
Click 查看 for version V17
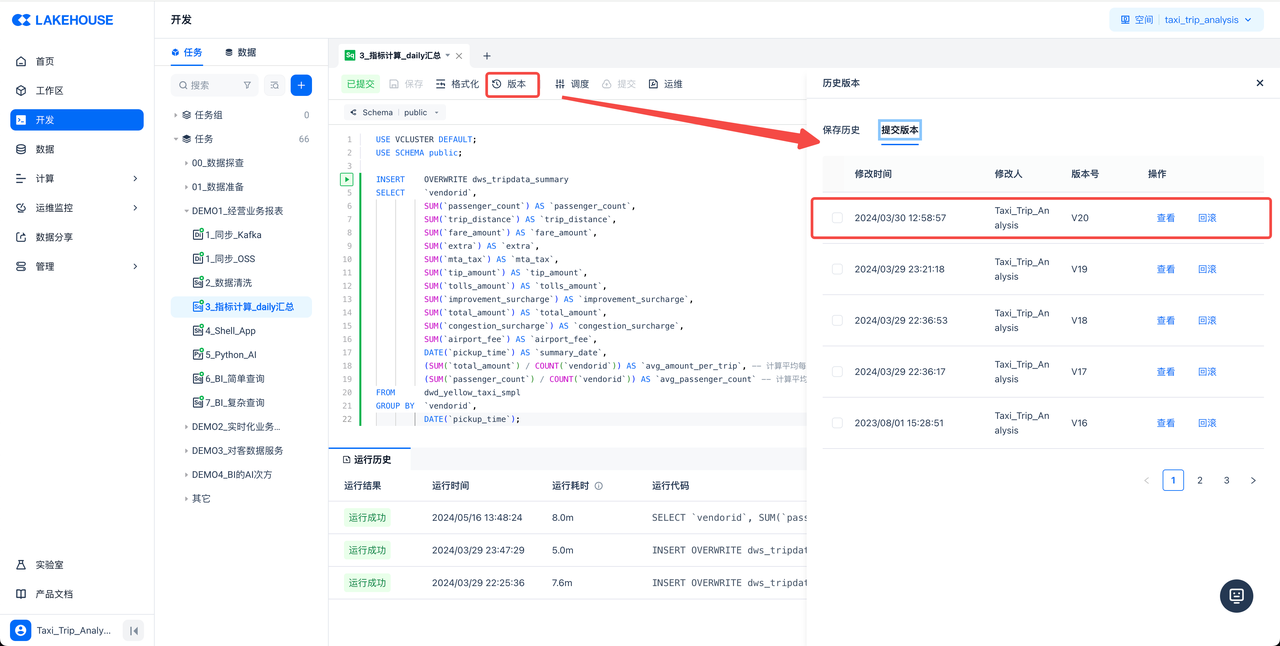[x=1165, y=372]
